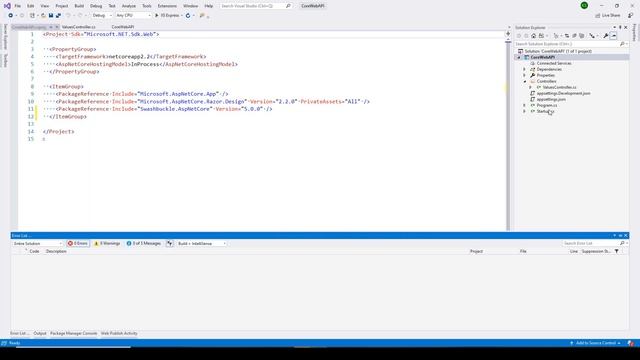
Task: Toggle the Error List build filter button
Action: pyautogui.click(x=169, y=243)
